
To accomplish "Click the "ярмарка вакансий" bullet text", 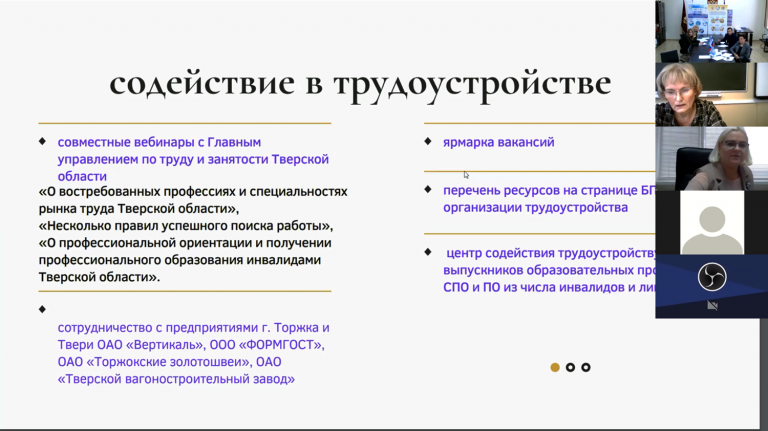I will tap(498, 142).
